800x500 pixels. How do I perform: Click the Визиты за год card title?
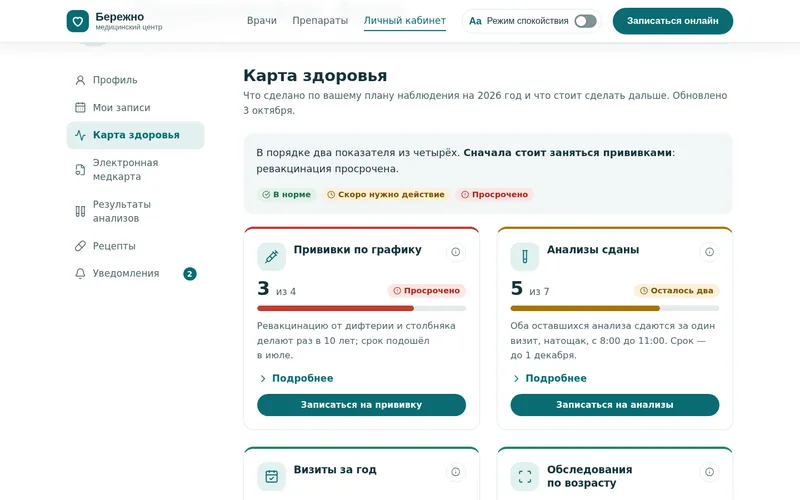click(335, 470)
